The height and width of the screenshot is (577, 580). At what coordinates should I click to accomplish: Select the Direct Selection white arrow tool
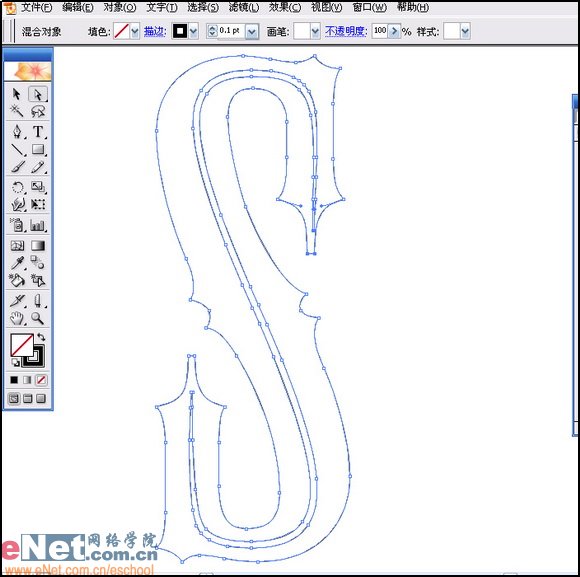pyautogui.click(x=38, y=94)
